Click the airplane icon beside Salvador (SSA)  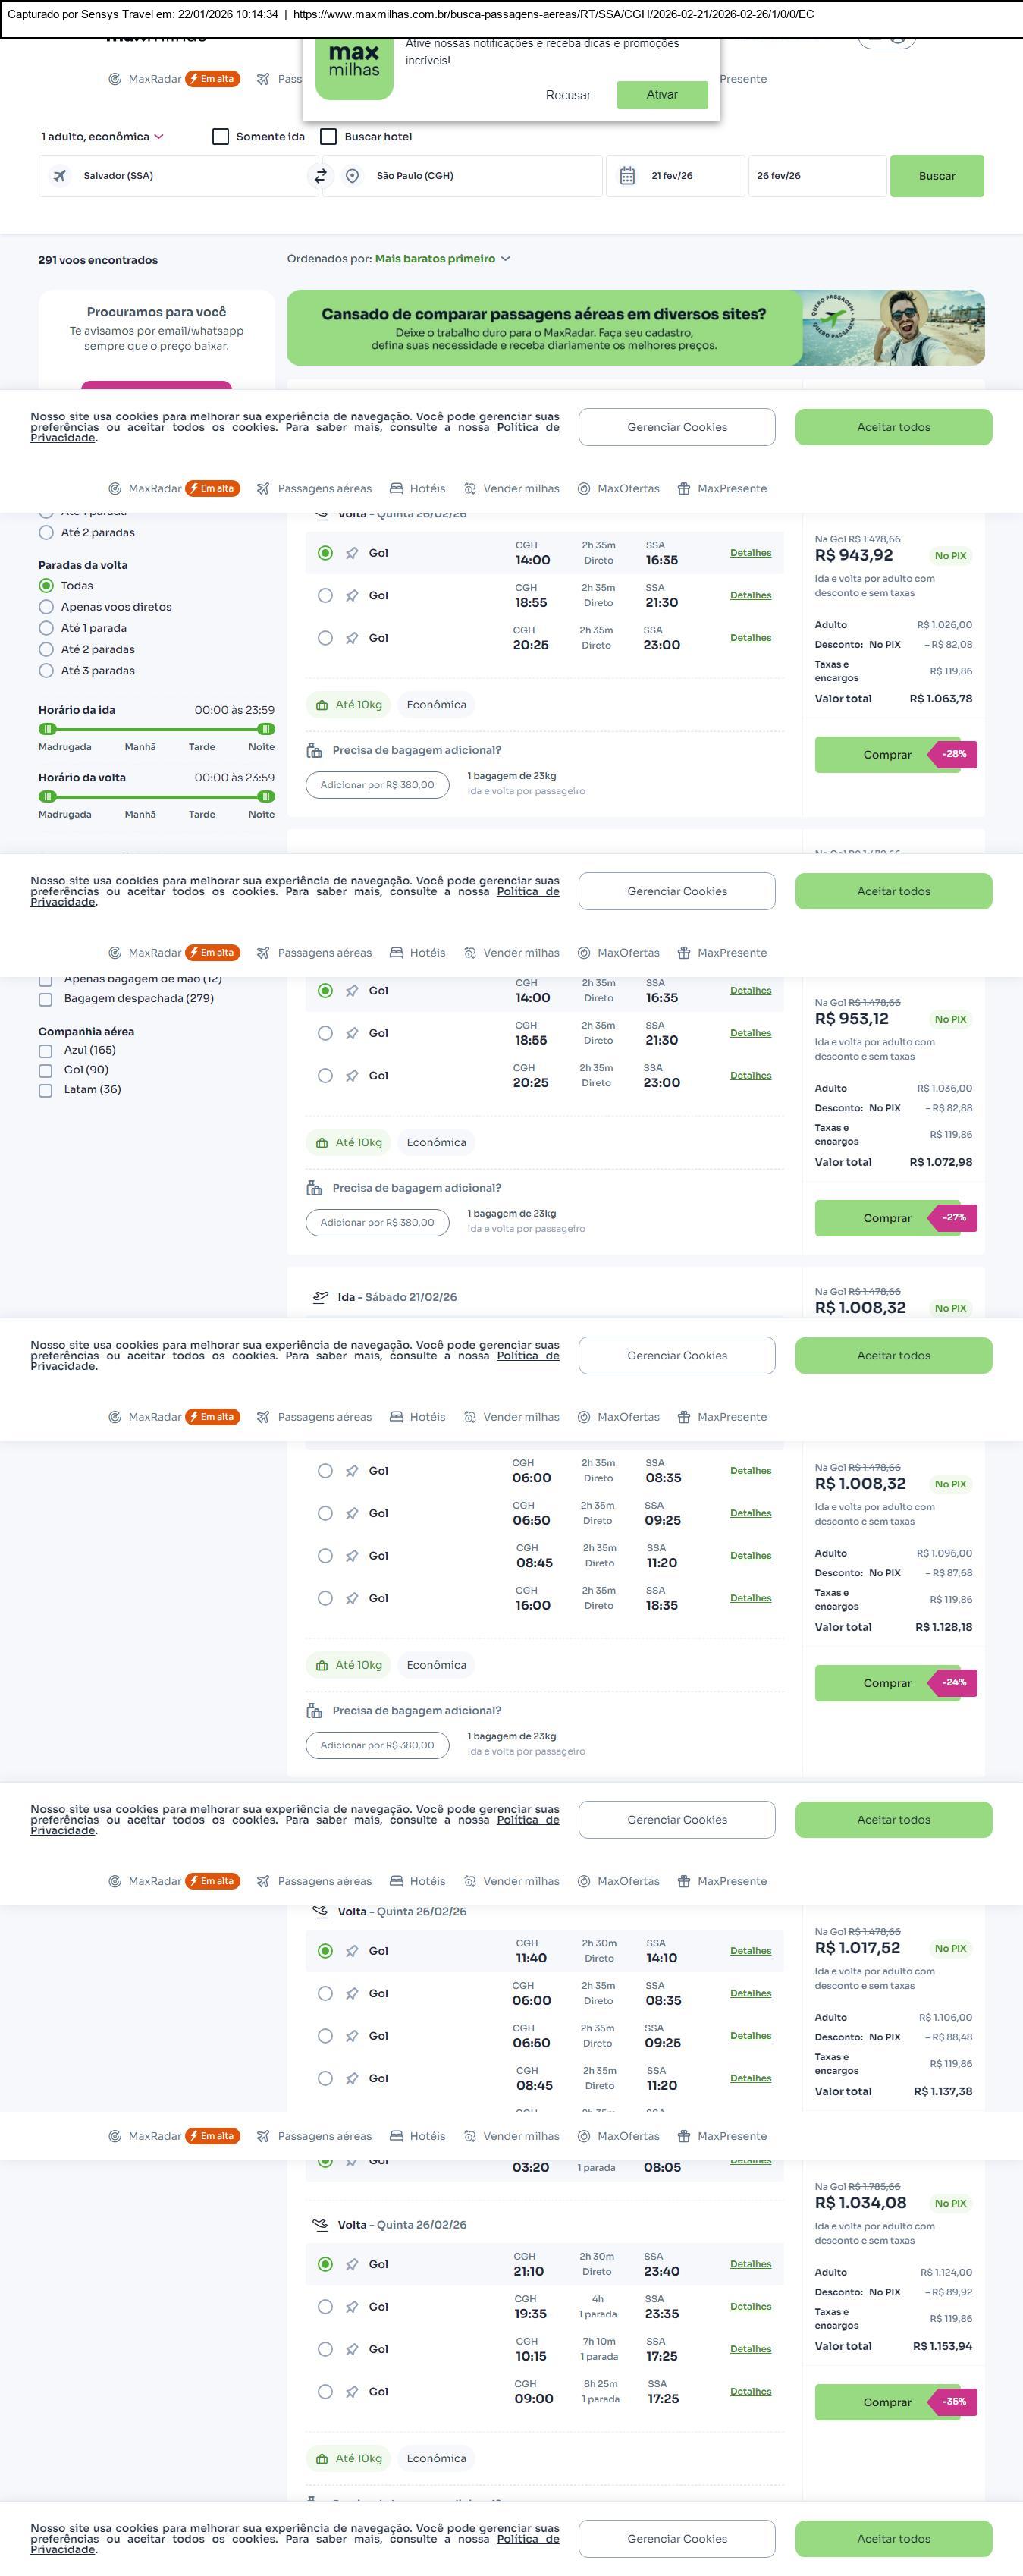[x=60, y=176]
